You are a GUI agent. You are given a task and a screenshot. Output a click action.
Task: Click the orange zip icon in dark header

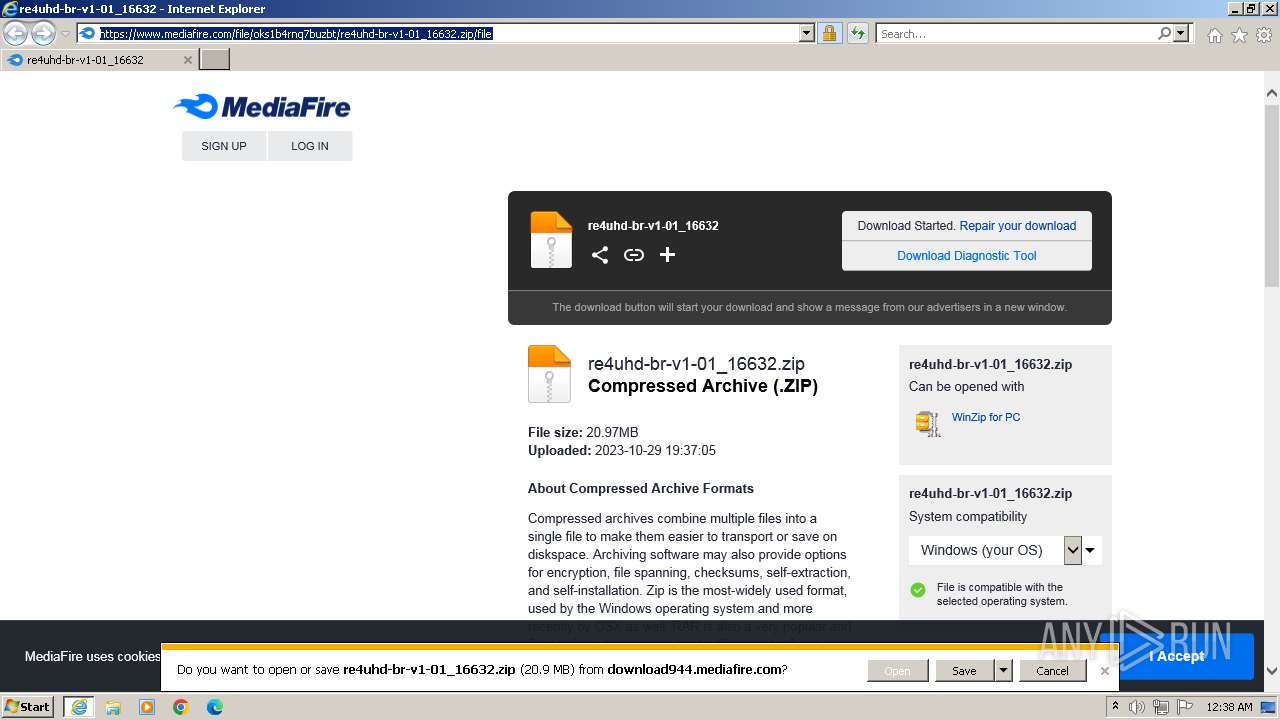[551, 240]
